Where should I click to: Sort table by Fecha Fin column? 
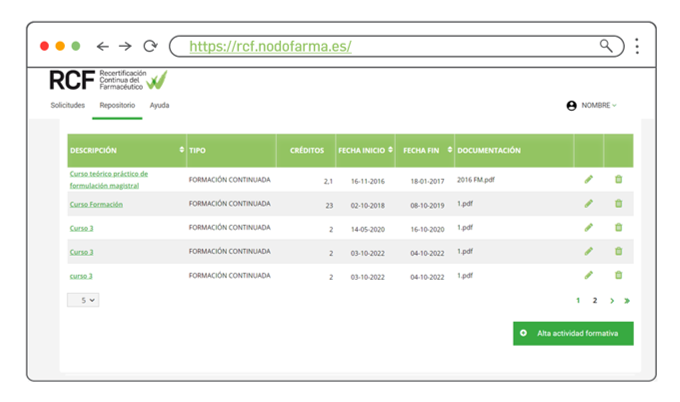(449, 150)
